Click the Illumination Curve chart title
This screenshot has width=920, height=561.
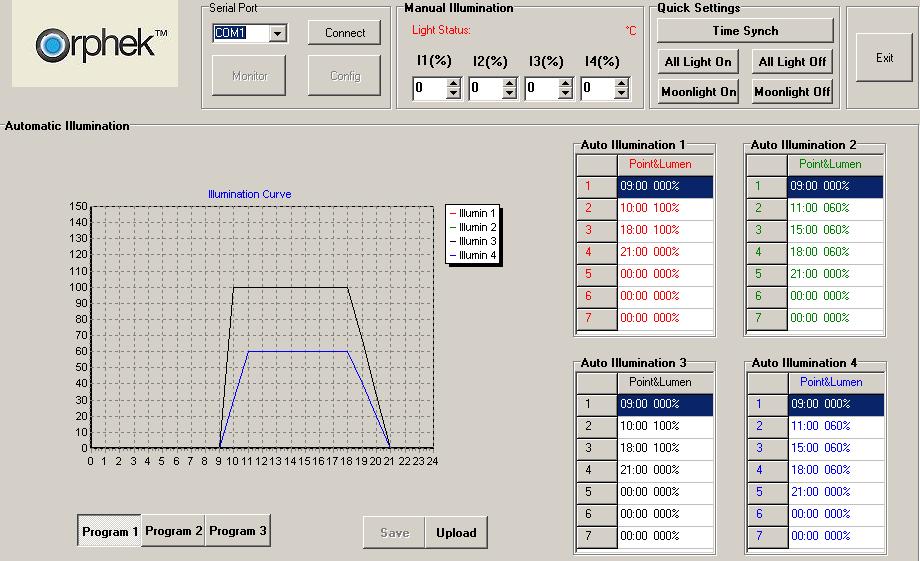click(249, 194)
